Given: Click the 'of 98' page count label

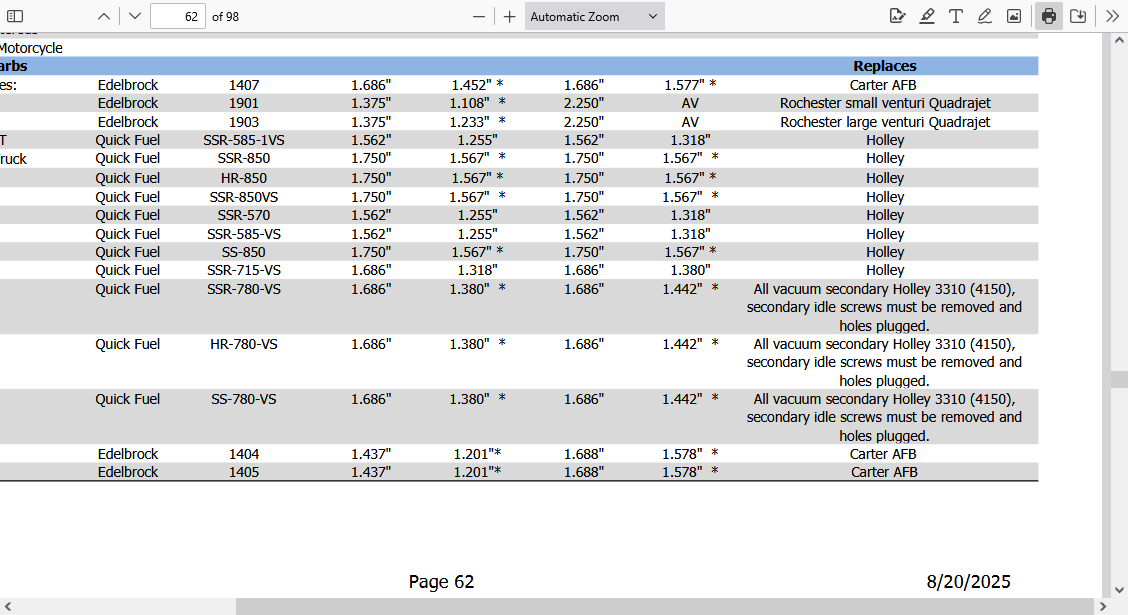Looking at the screenshot, I should [225, 17].
